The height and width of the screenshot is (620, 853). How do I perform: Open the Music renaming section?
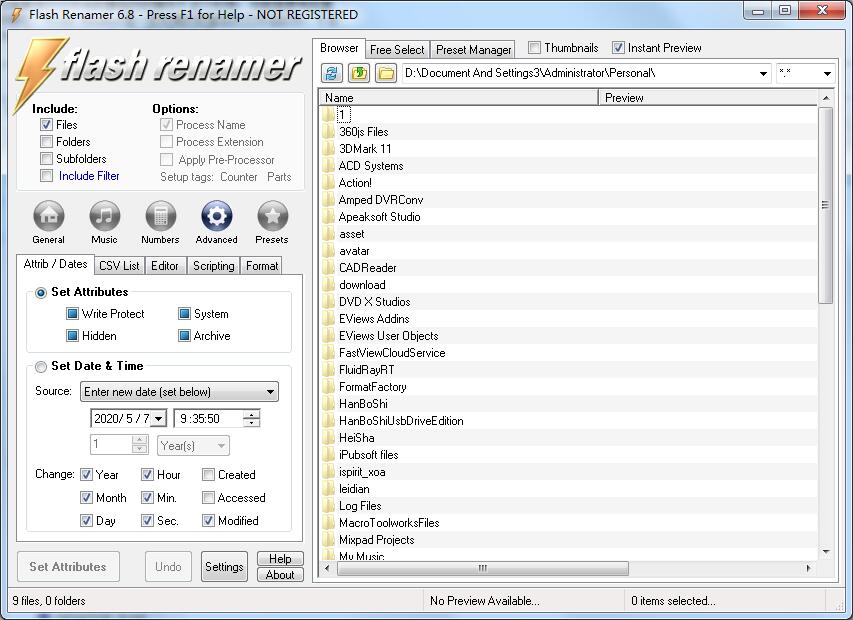pyautogui.click(x=104, y=217)
